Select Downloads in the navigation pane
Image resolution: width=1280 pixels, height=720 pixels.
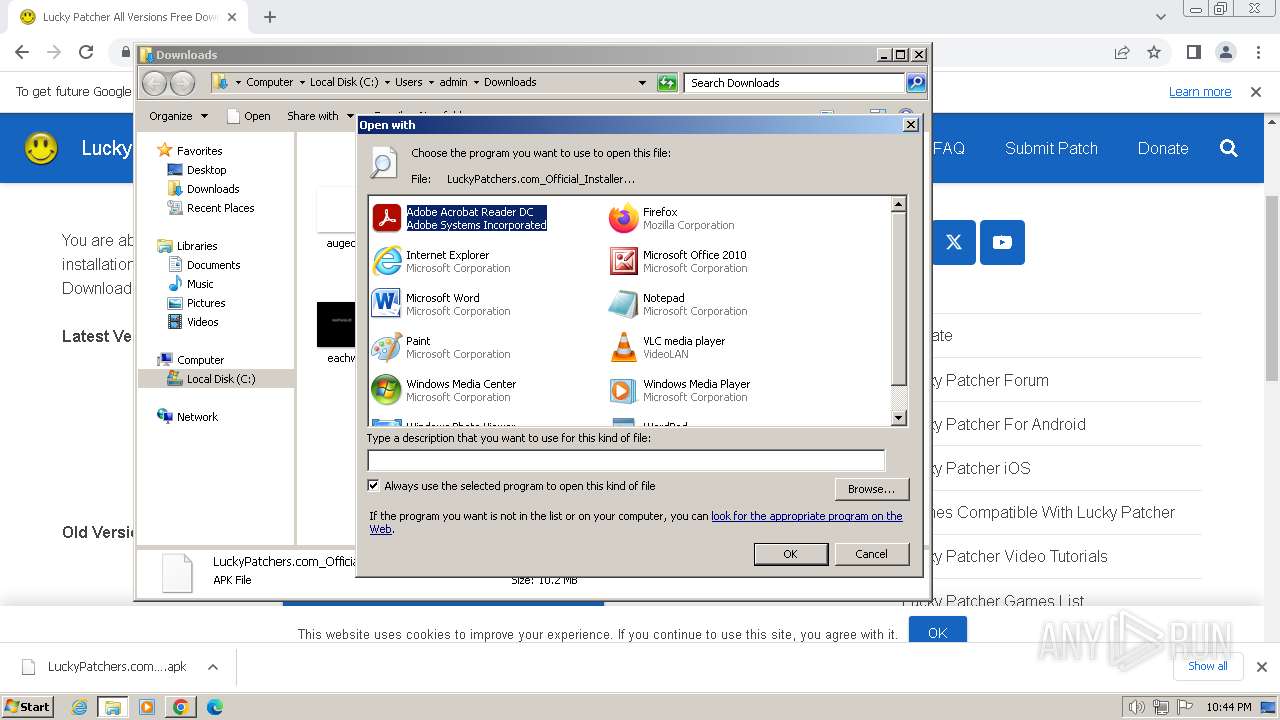click(x=212, y=189)
